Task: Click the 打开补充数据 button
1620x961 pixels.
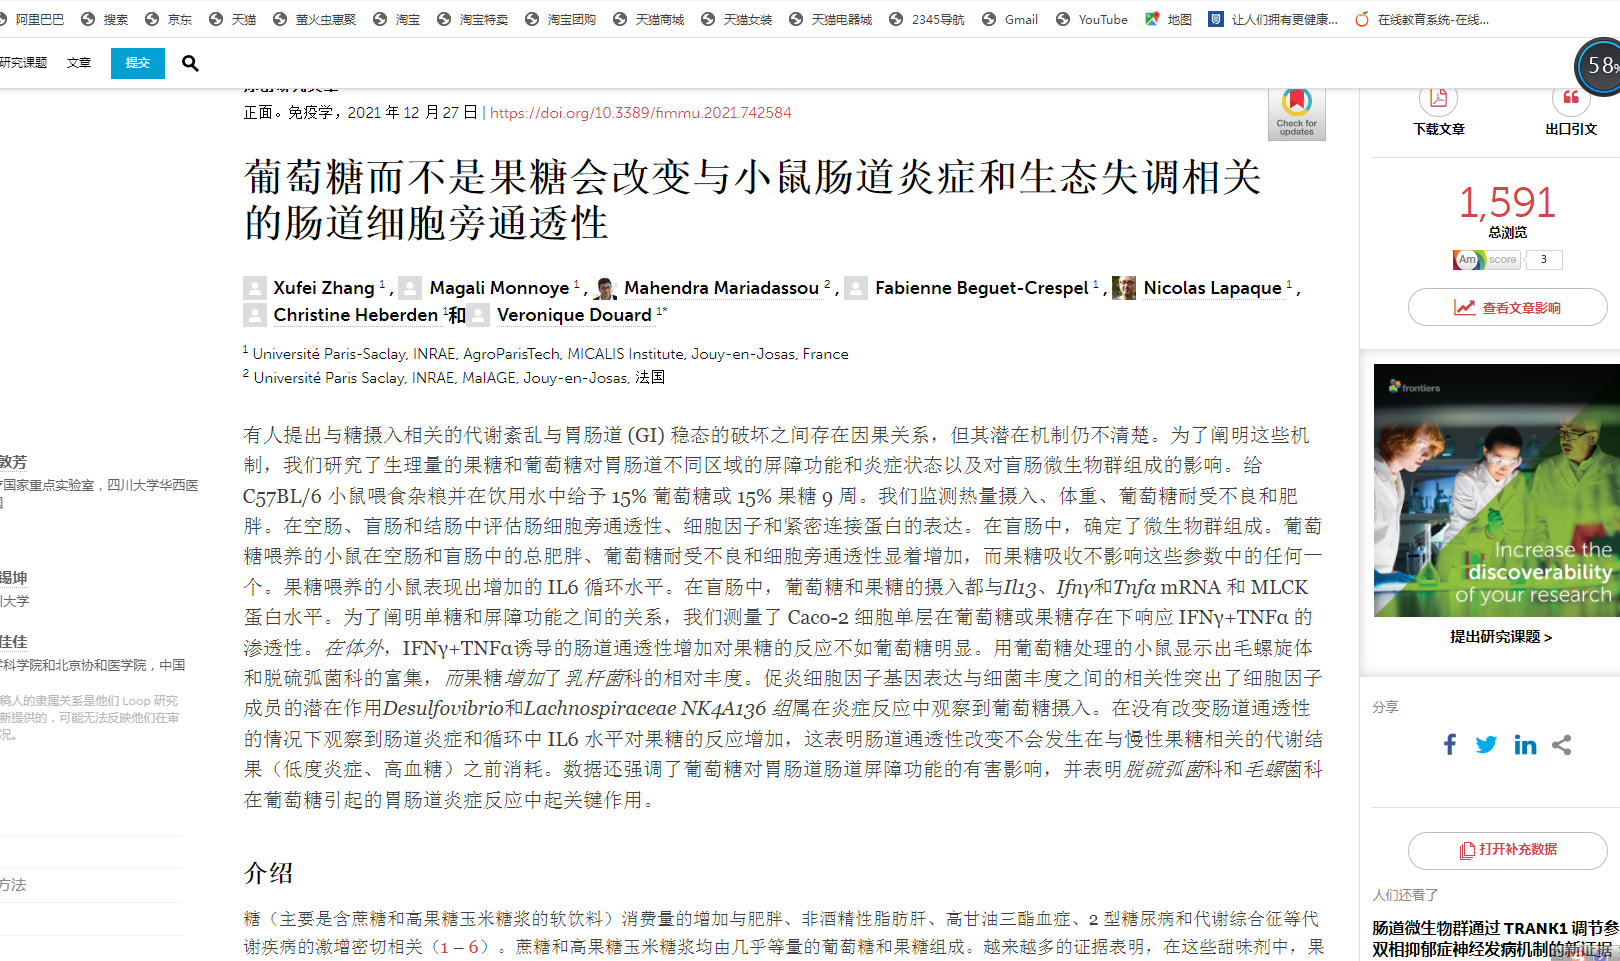Action: 1507,849
